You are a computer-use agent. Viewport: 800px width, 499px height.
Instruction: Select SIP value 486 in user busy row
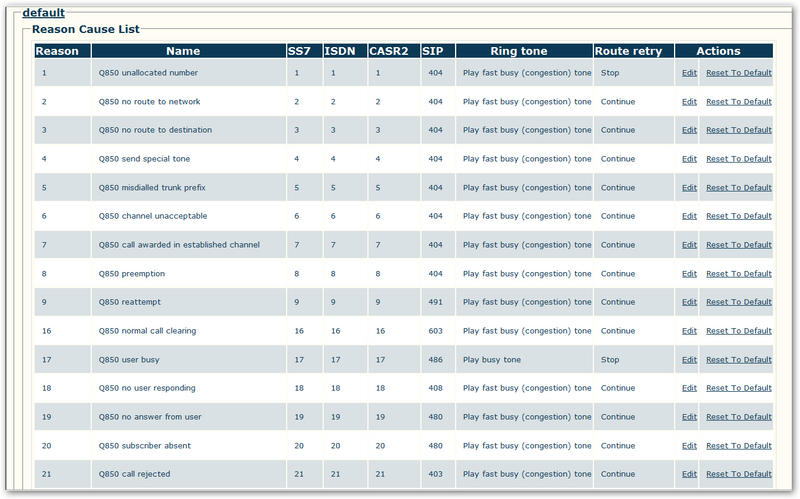(x=438, y=360)
